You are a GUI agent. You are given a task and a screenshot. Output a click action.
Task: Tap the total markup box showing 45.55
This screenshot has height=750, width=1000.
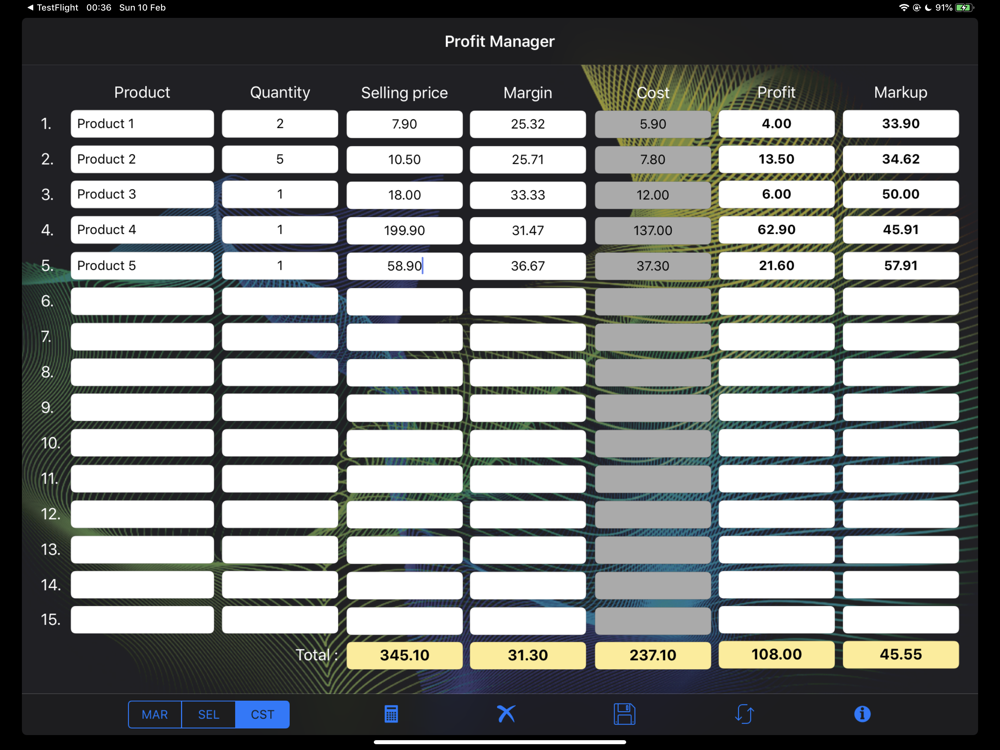click(900, 655)
